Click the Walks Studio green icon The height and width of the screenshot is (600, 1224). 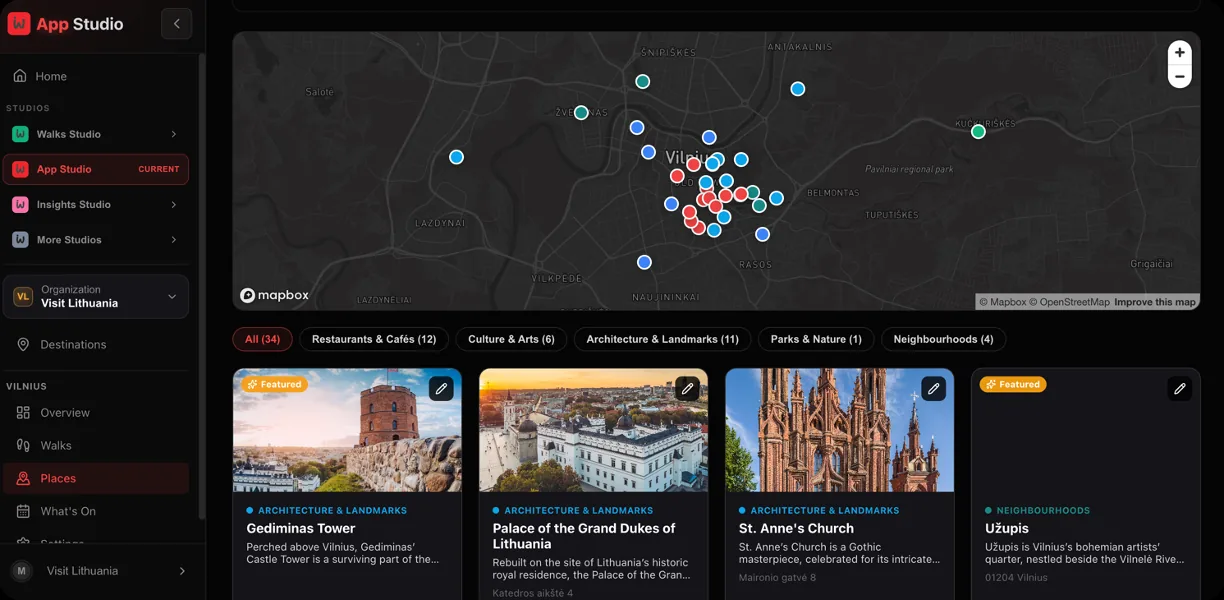click(x=20, y=134)
